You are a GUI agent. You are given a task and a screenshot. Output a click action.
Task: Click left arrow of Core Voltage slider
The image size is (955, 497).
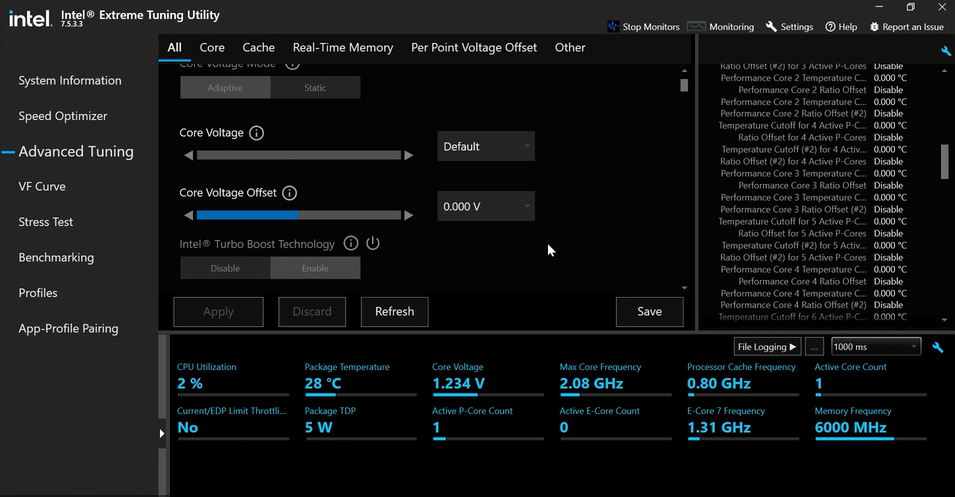click(189, 155)
